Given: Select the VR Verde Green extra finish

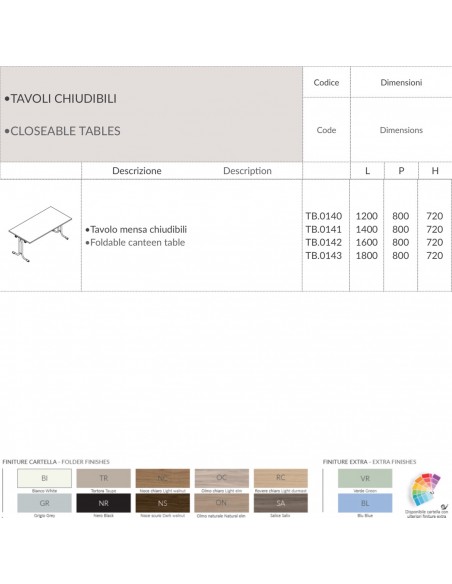Looking at the screenshot, I should [x=365, y=478].
